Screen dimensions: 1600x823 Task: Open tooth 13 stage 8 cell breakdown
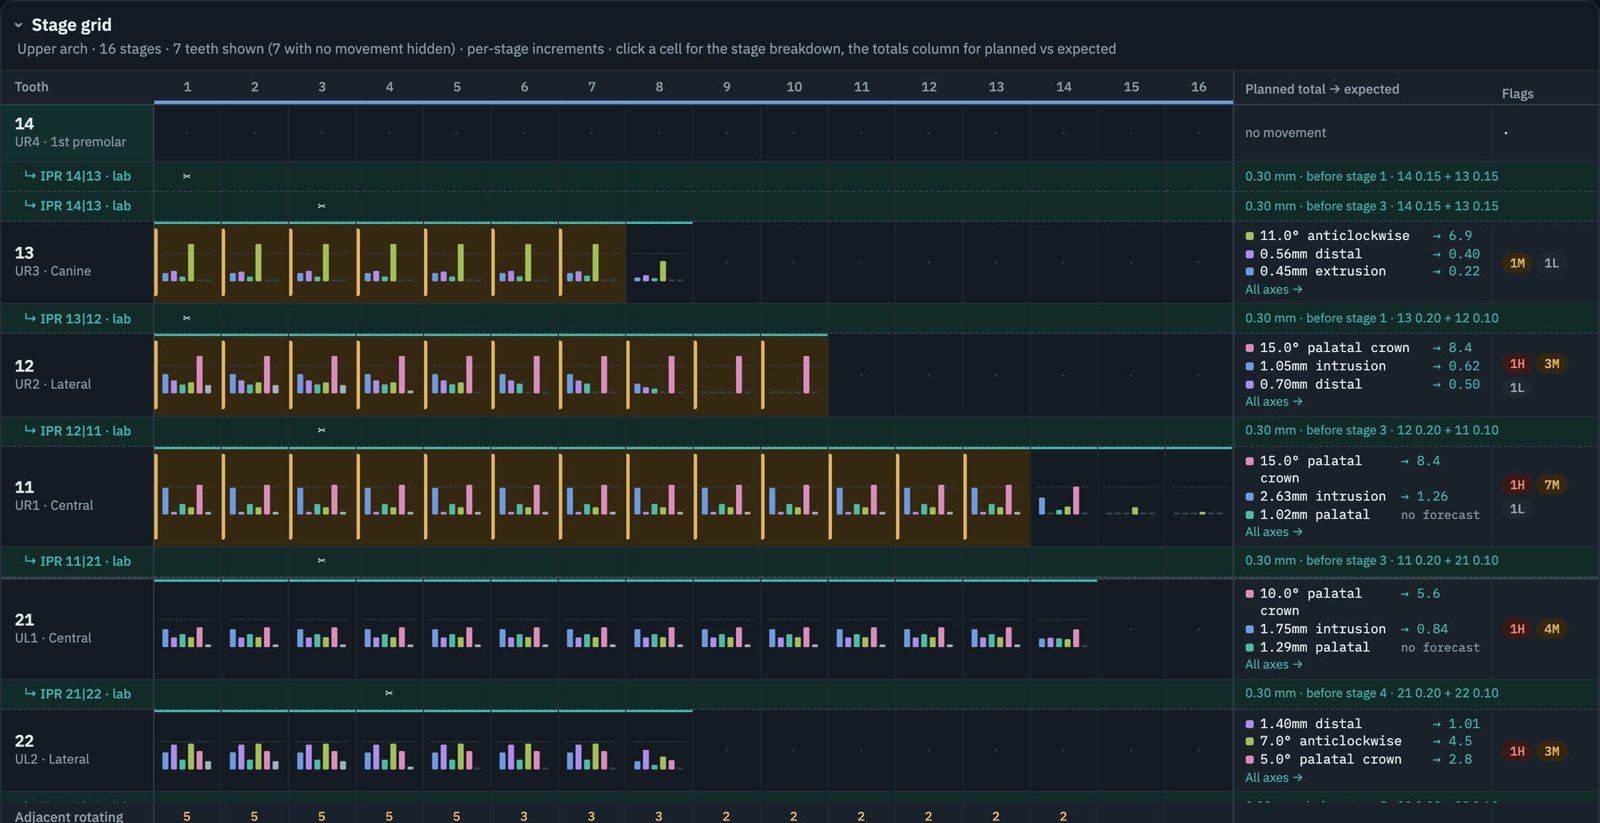pyautogui.click(x=659, y=263)
